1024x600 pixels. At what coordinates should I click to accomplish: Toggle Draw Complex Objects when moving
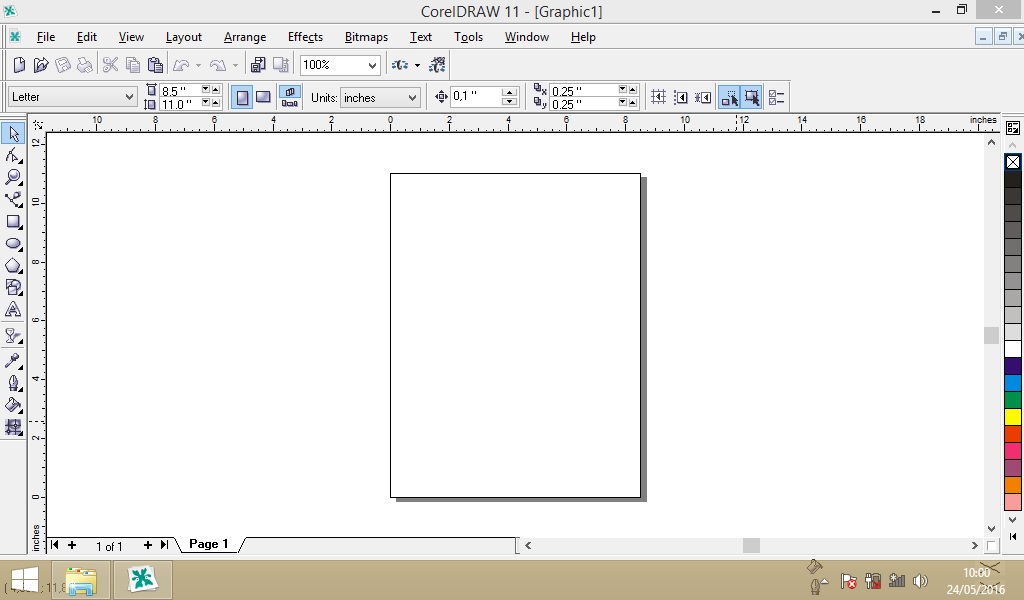(x=729, y=97)
